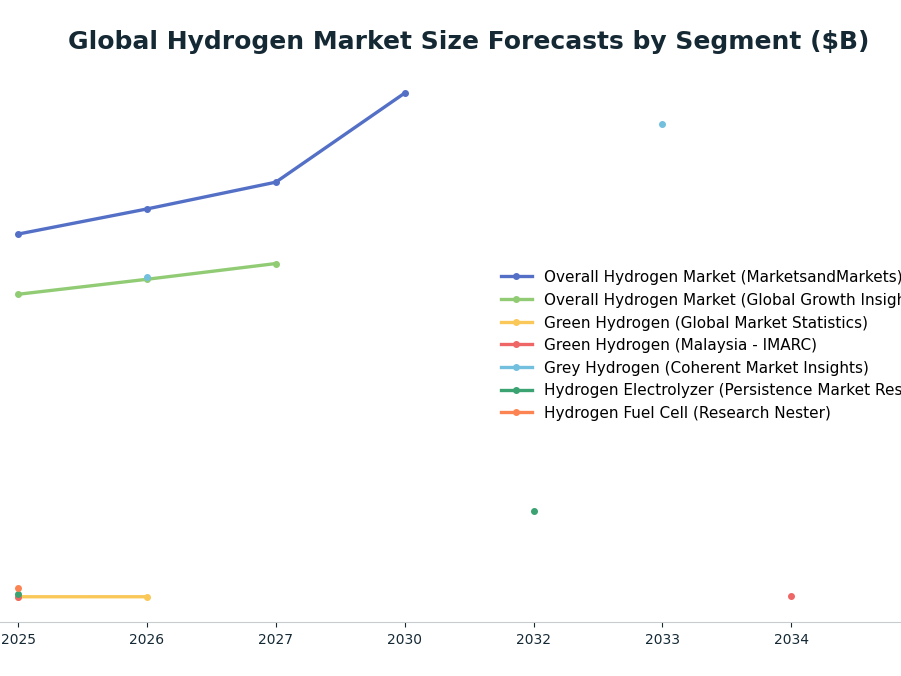The width and height of the screenshot is (901, 676).
Task: Click the blue MarketsandMarkets data point at 2030
Action: point(405,93)
